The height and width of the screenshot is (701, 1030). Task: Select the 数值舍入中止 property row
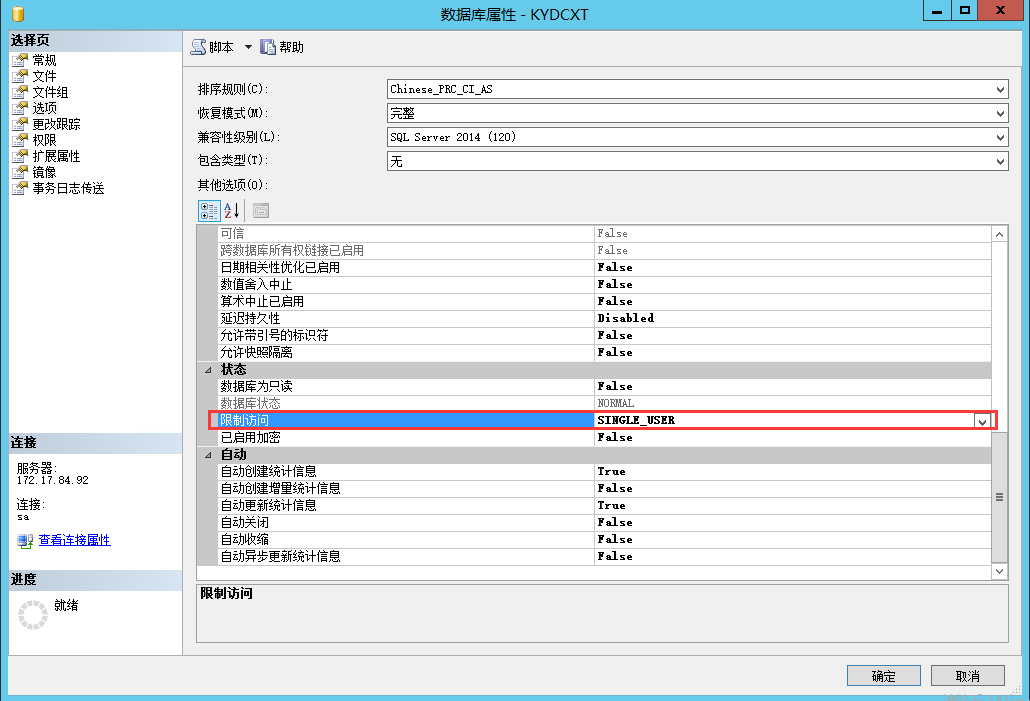(x=604, y=284)
